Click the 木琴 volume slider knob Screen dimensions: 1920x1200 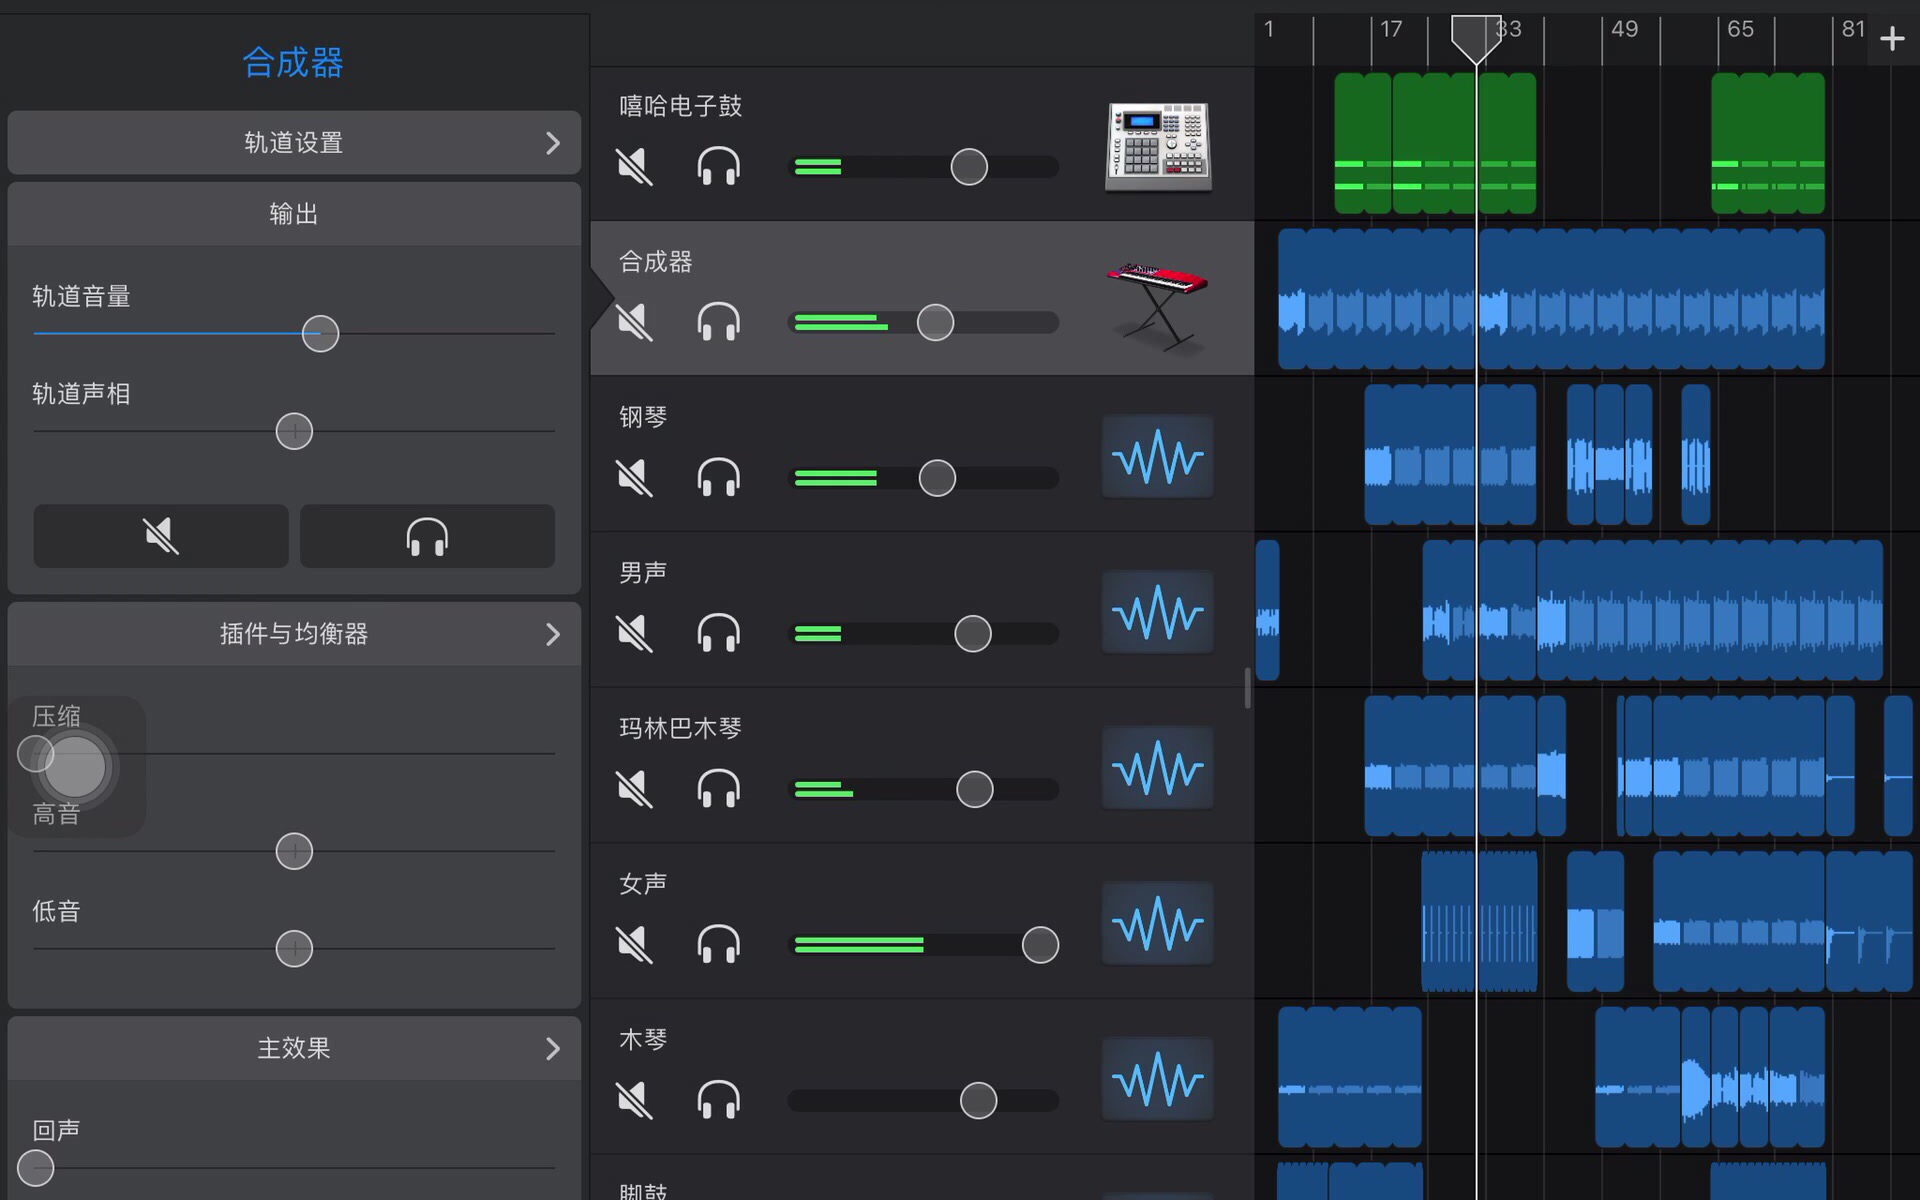978,1100
